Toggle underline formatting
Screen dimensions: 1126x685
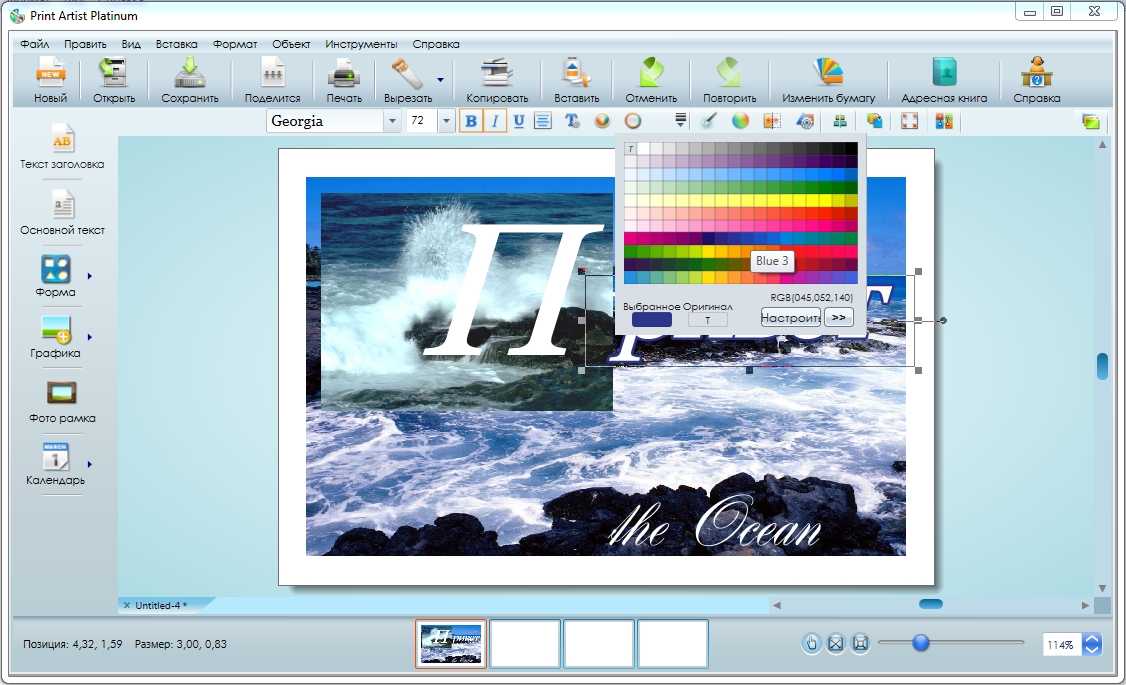[518, 120]
